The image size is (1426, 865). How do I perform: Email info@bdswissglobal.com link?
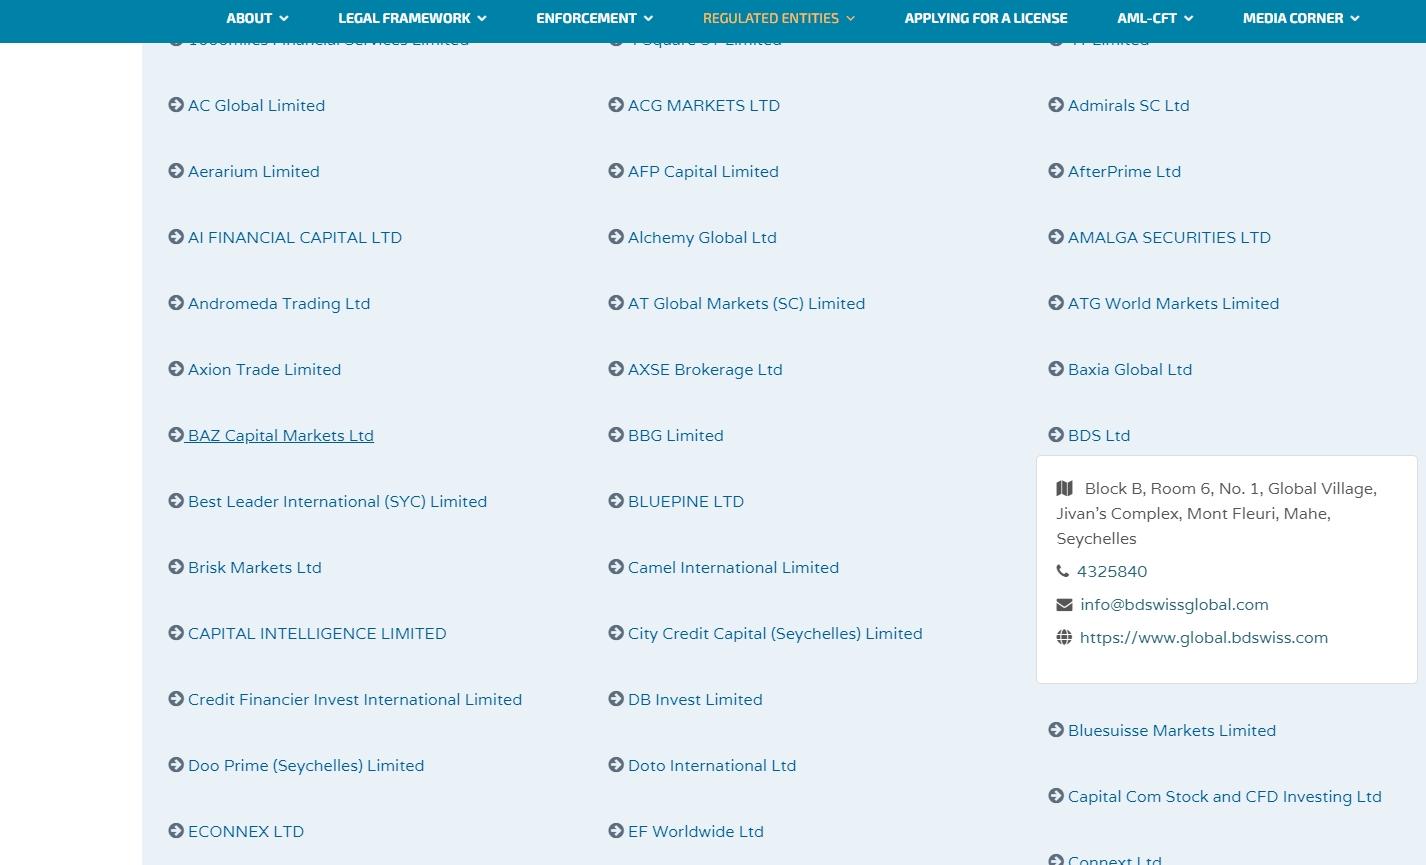point(1174,604)
